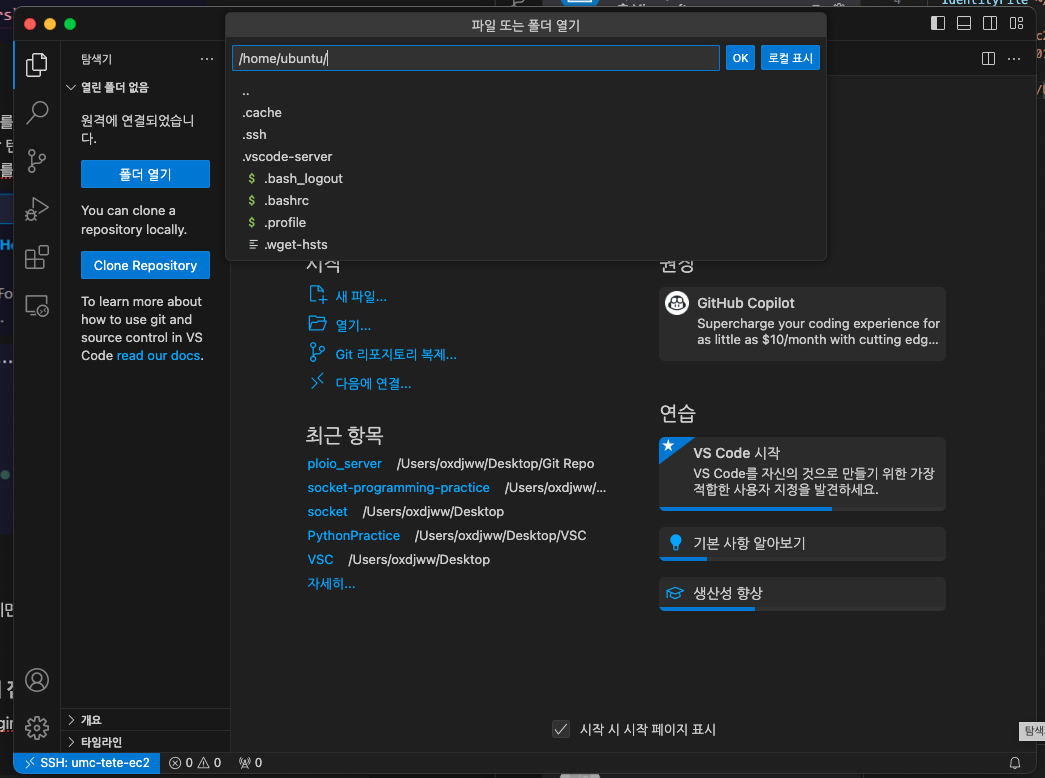Open Explorer panel more actions ellipsis

[207, 59]
